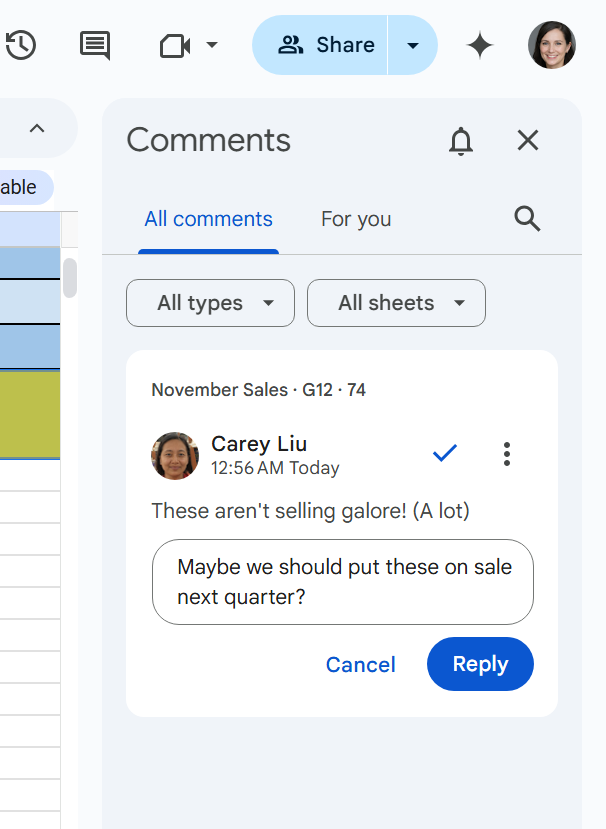This screenshot has height=829, width=606.
Task: Open comment notification settings bell
Action: [461, 141]
